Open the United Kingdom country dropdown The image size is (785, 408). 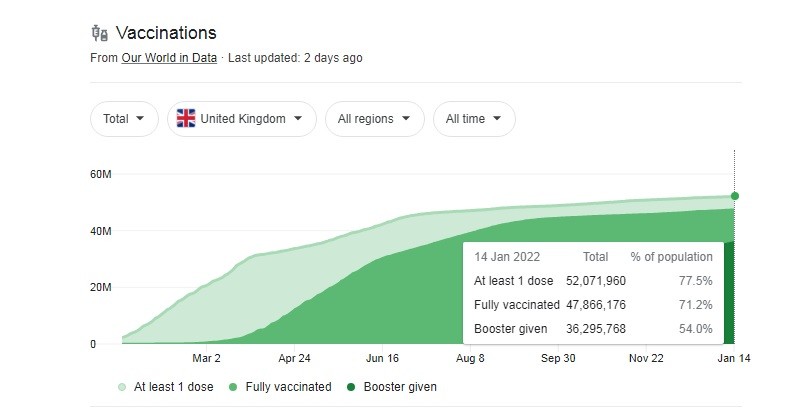tap(241, 119)
